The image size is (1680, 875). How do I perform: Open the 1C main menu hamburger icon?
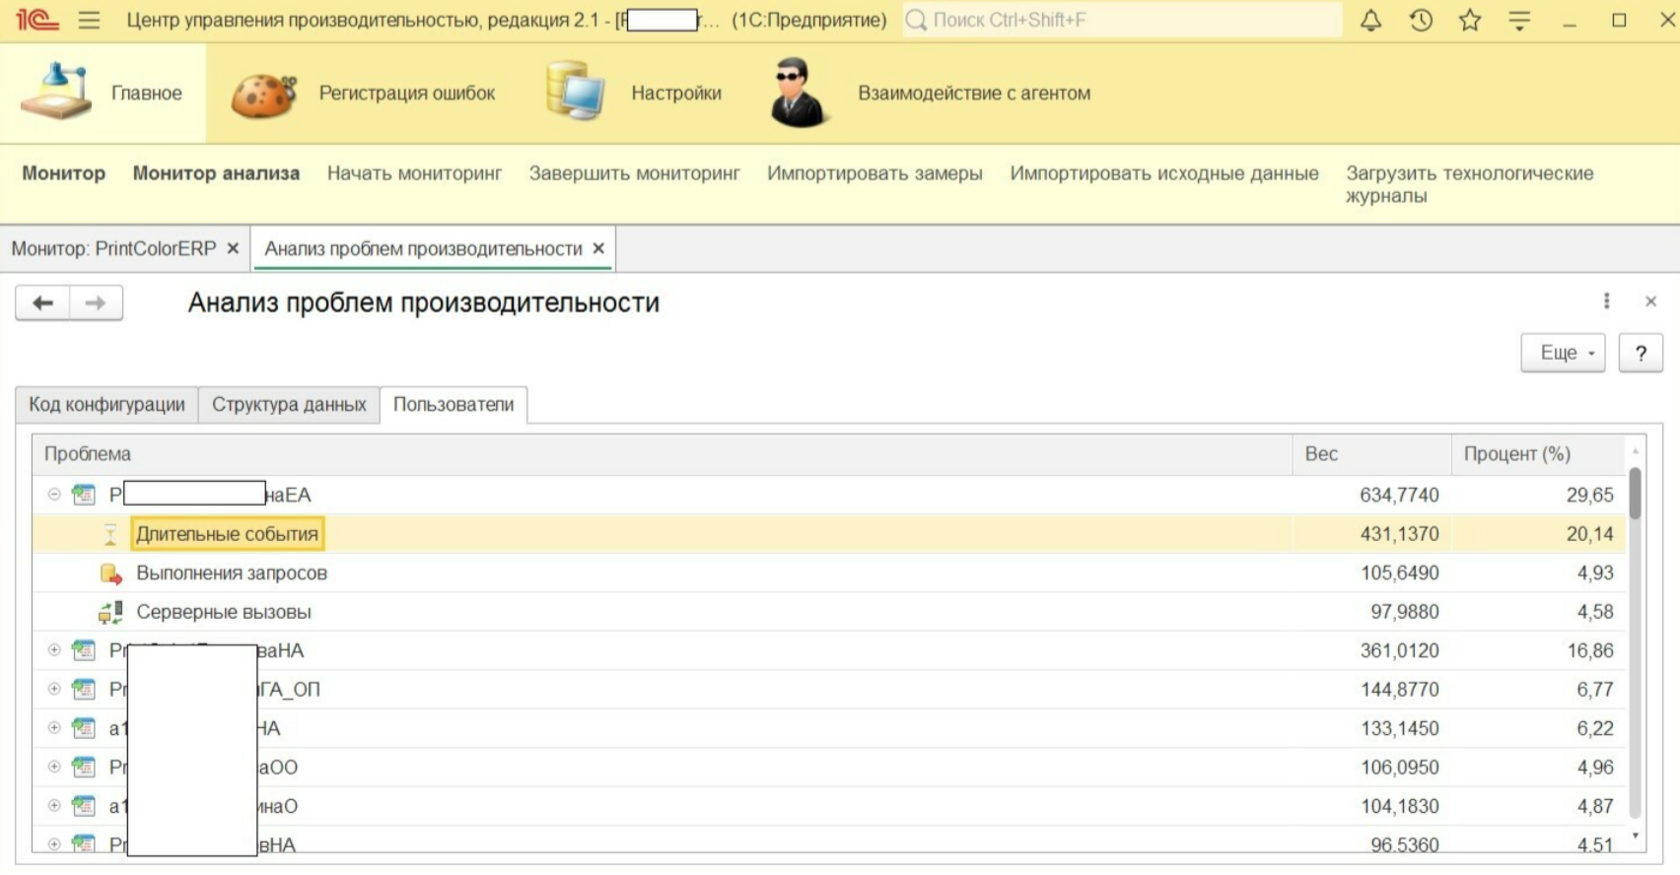click(89, 20)
